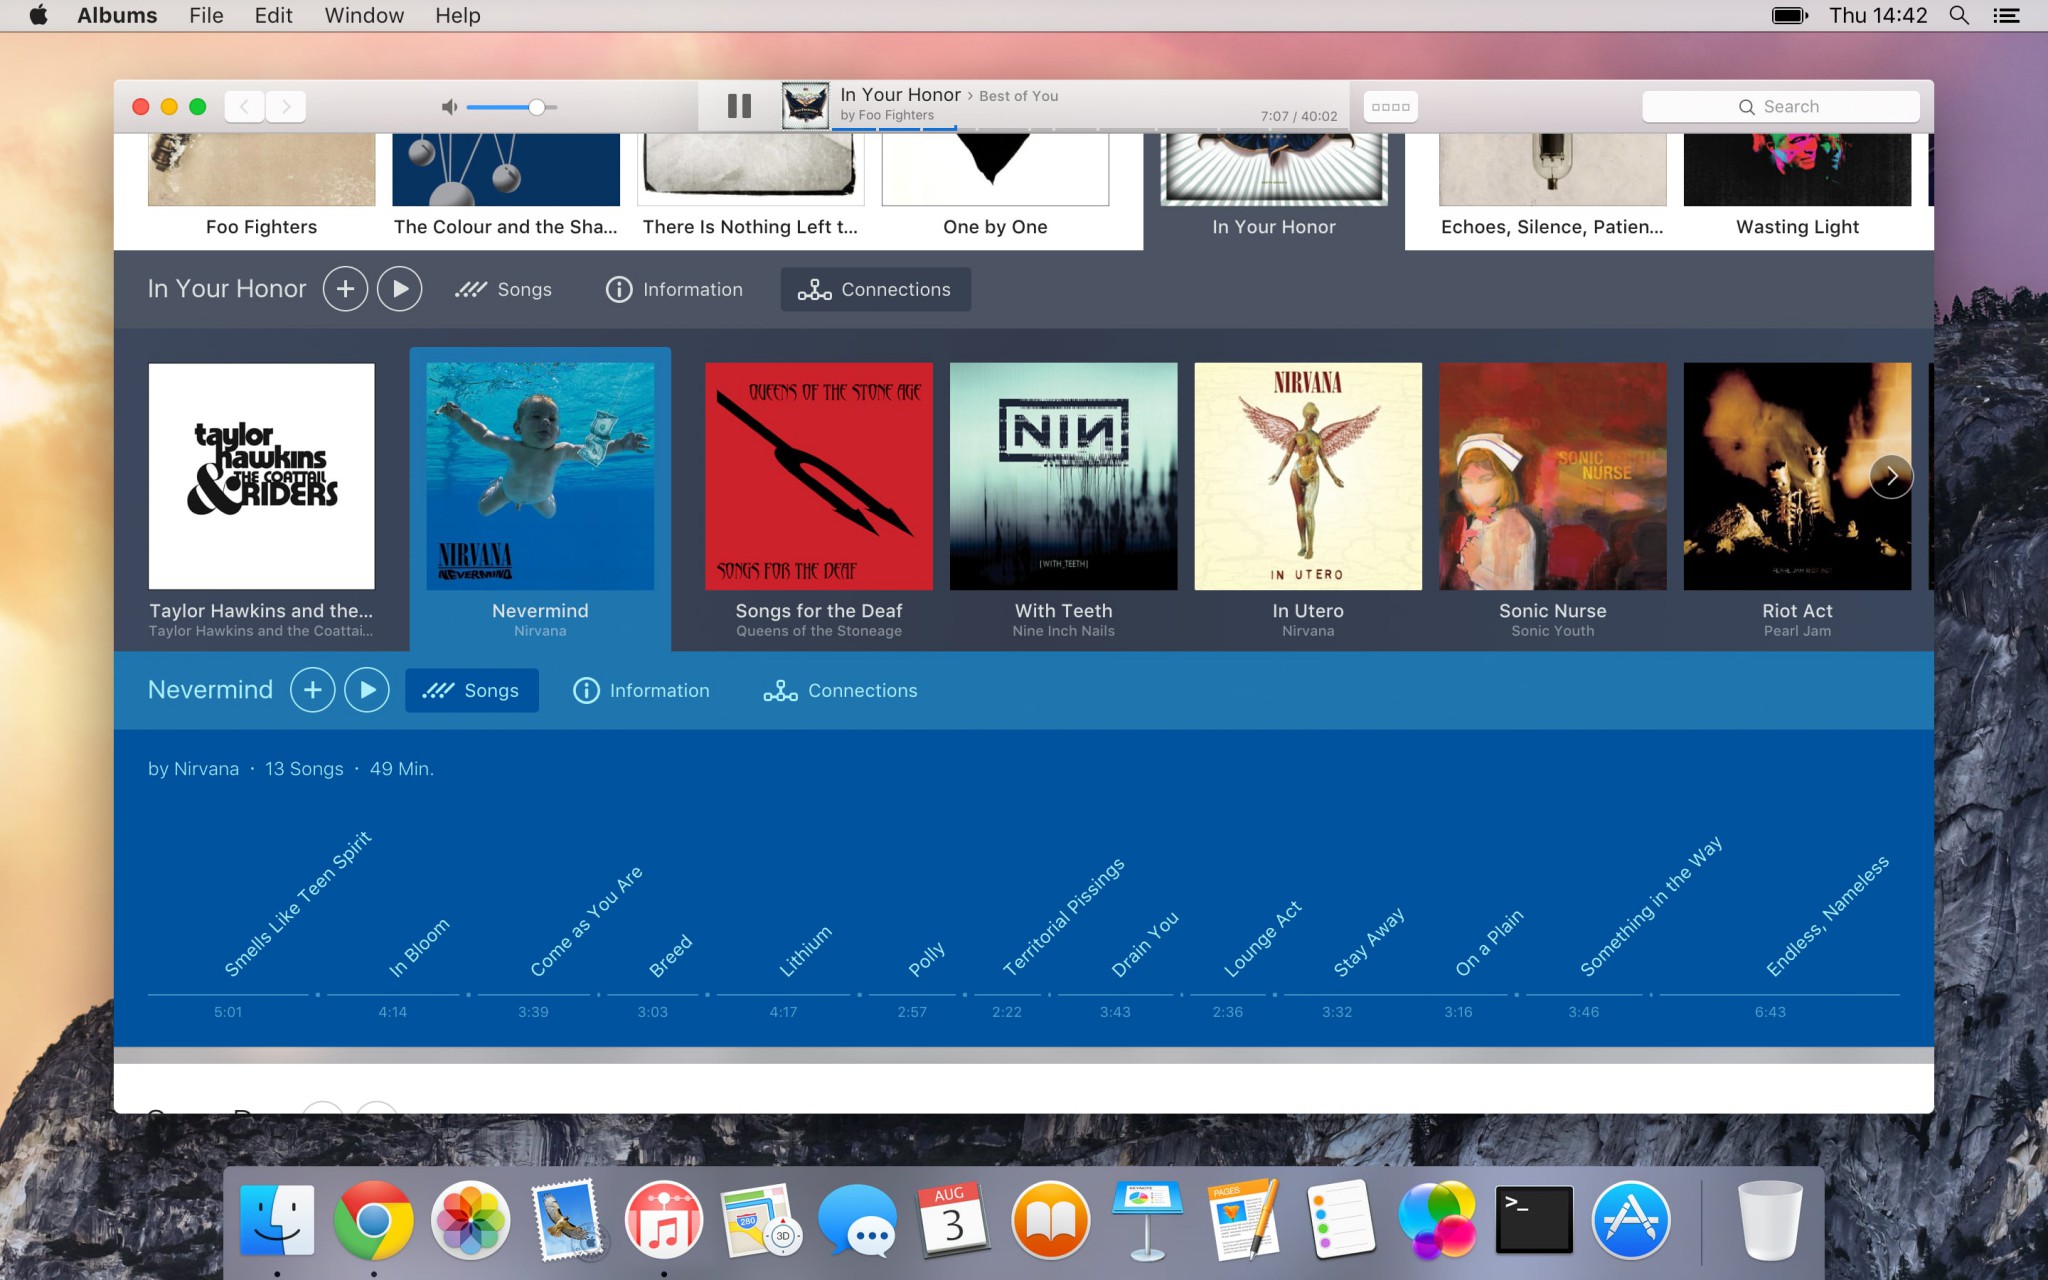
Task: Open iTunes from the Dock
Action: [664, 1220]
